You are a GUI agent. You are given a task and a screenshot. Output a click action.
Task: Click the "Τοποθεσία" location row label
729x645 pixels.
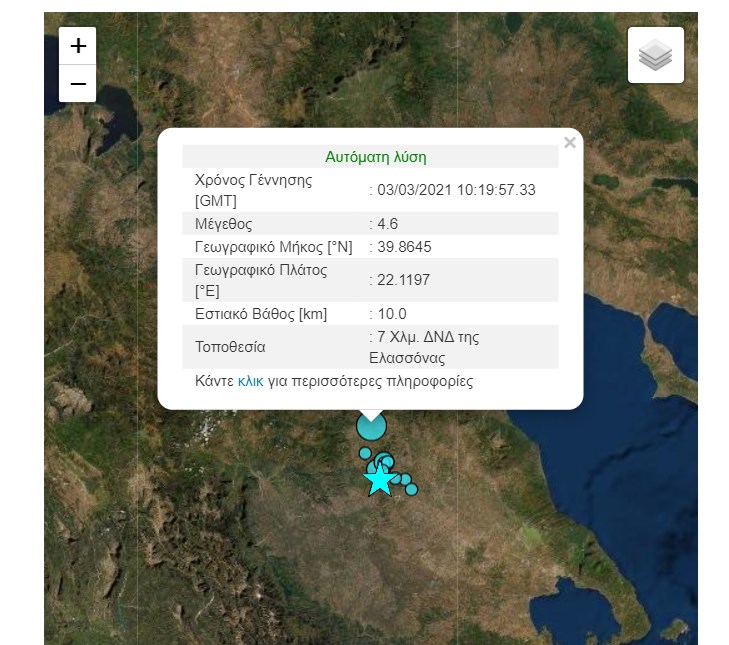click(x=230, y=347)
